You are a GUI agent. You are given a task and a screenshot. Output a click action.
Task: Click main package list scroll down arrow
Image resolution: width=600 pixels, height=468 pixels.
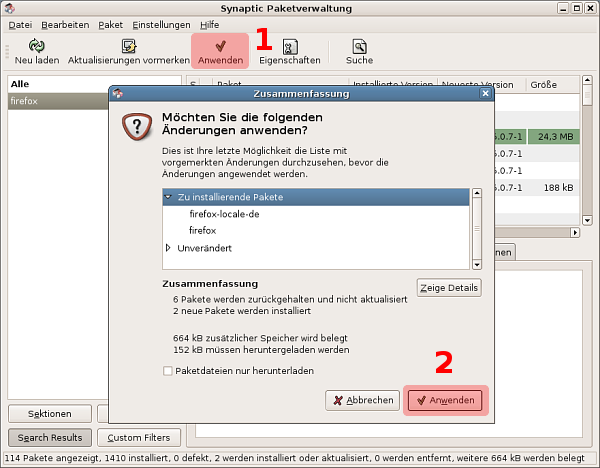(x=587, y=220)
